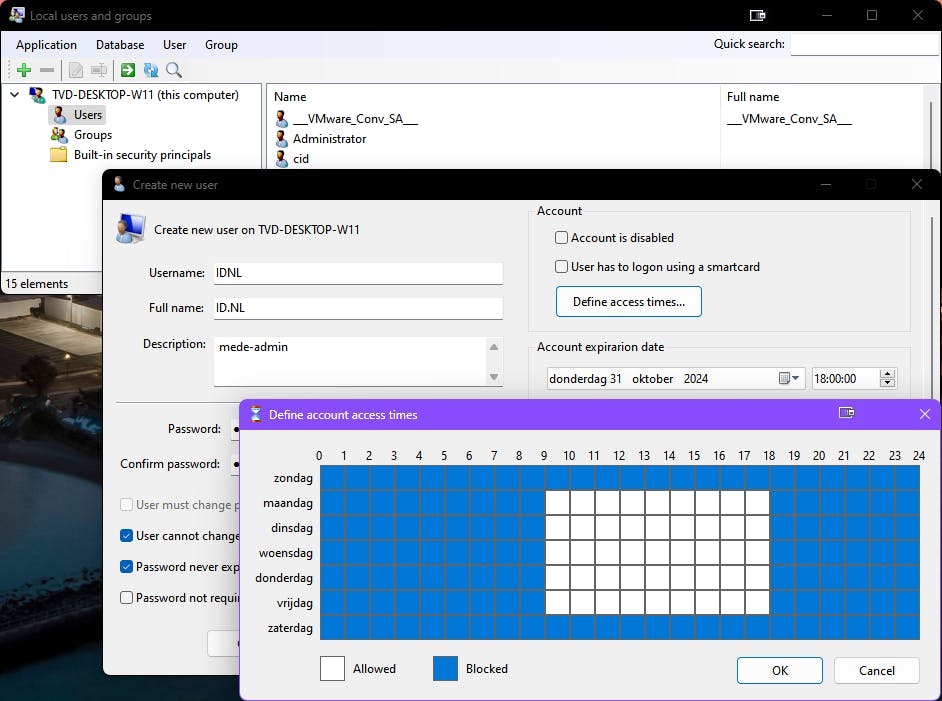
Task: Click the donderdag day label in grid
Action: pyautogui.click(x=284, y=578)
